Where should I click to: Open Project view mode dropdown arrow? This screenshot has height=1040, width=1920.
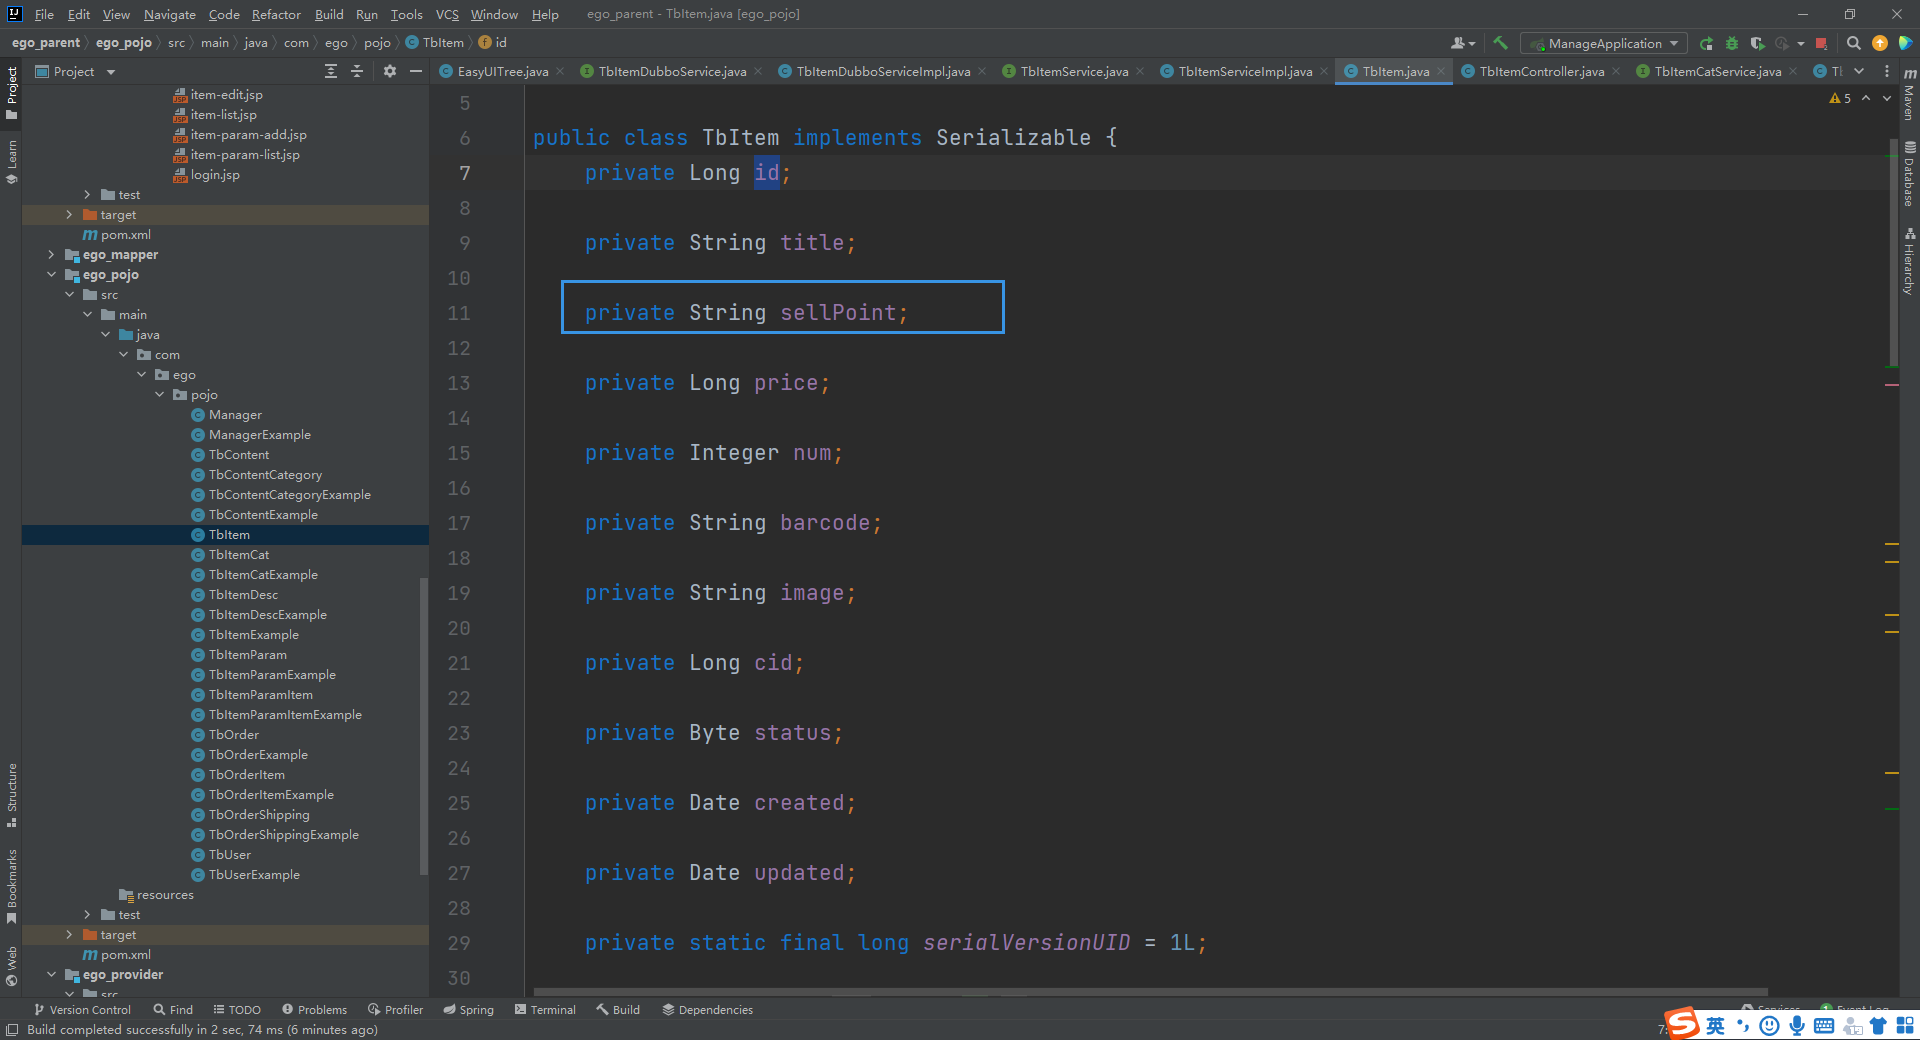point(111,72)
